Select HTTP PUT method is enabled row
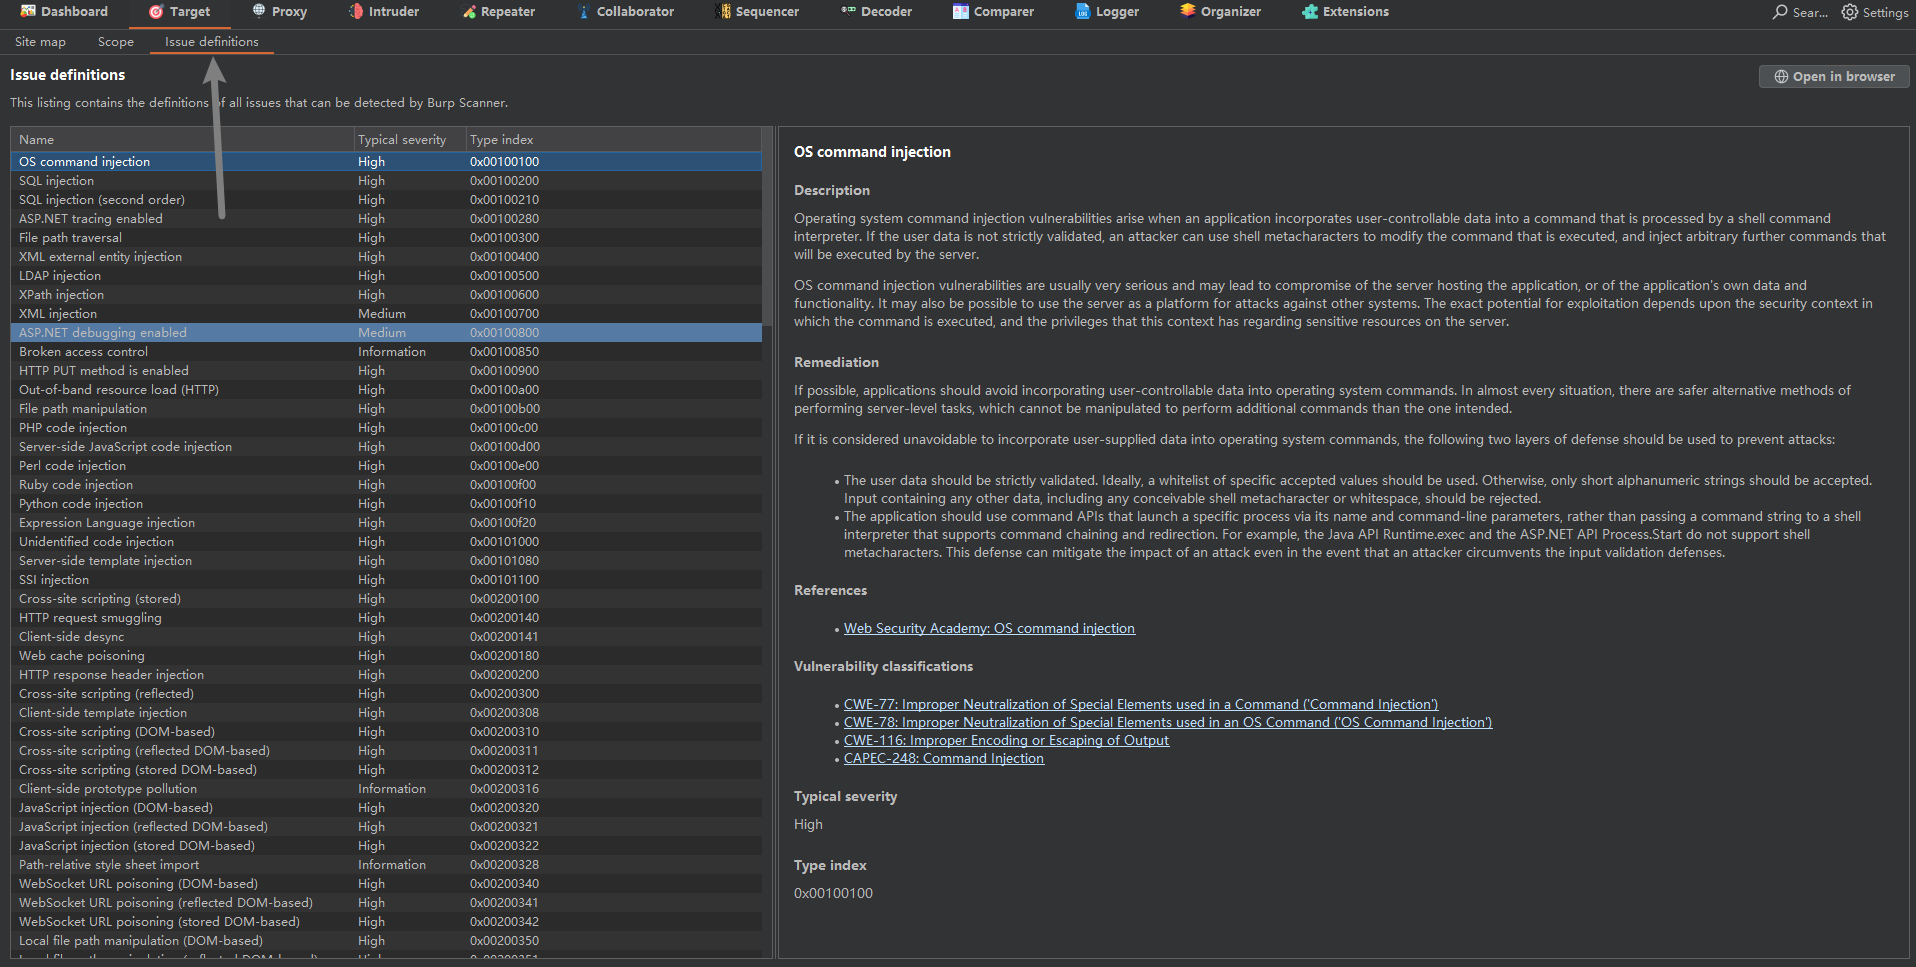 point(386,371)
